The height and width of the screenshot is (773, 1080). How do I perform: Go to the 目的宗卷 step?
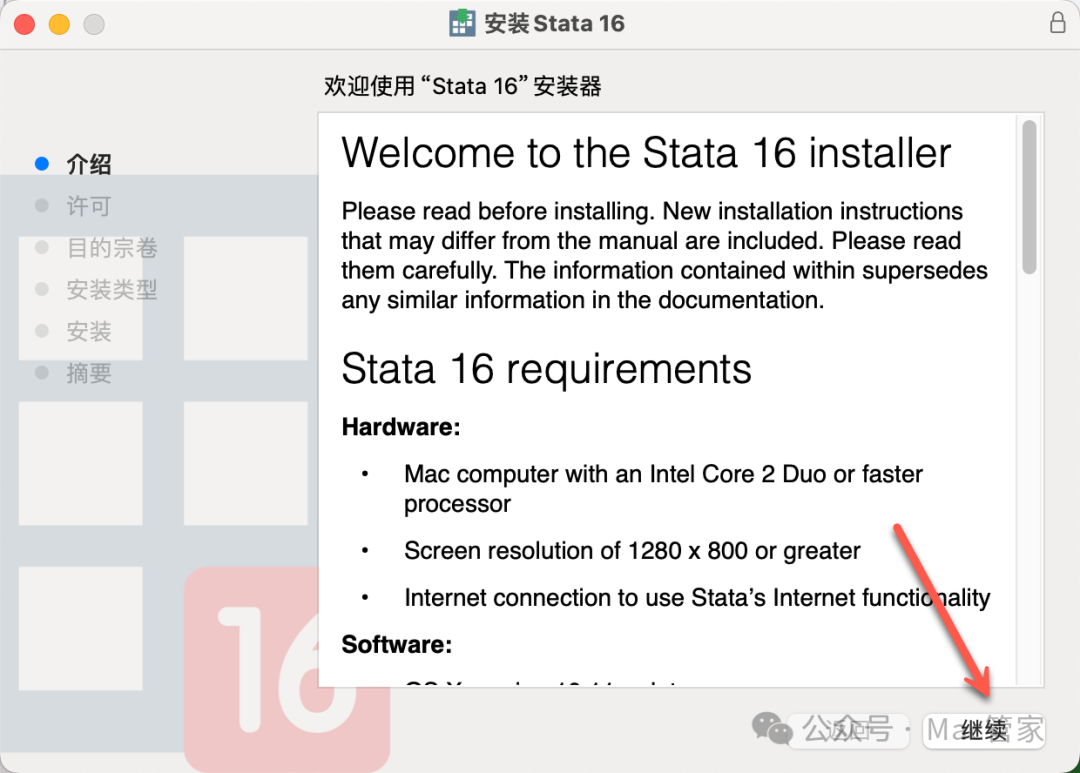pyautogui.click(x=112, y=248)
